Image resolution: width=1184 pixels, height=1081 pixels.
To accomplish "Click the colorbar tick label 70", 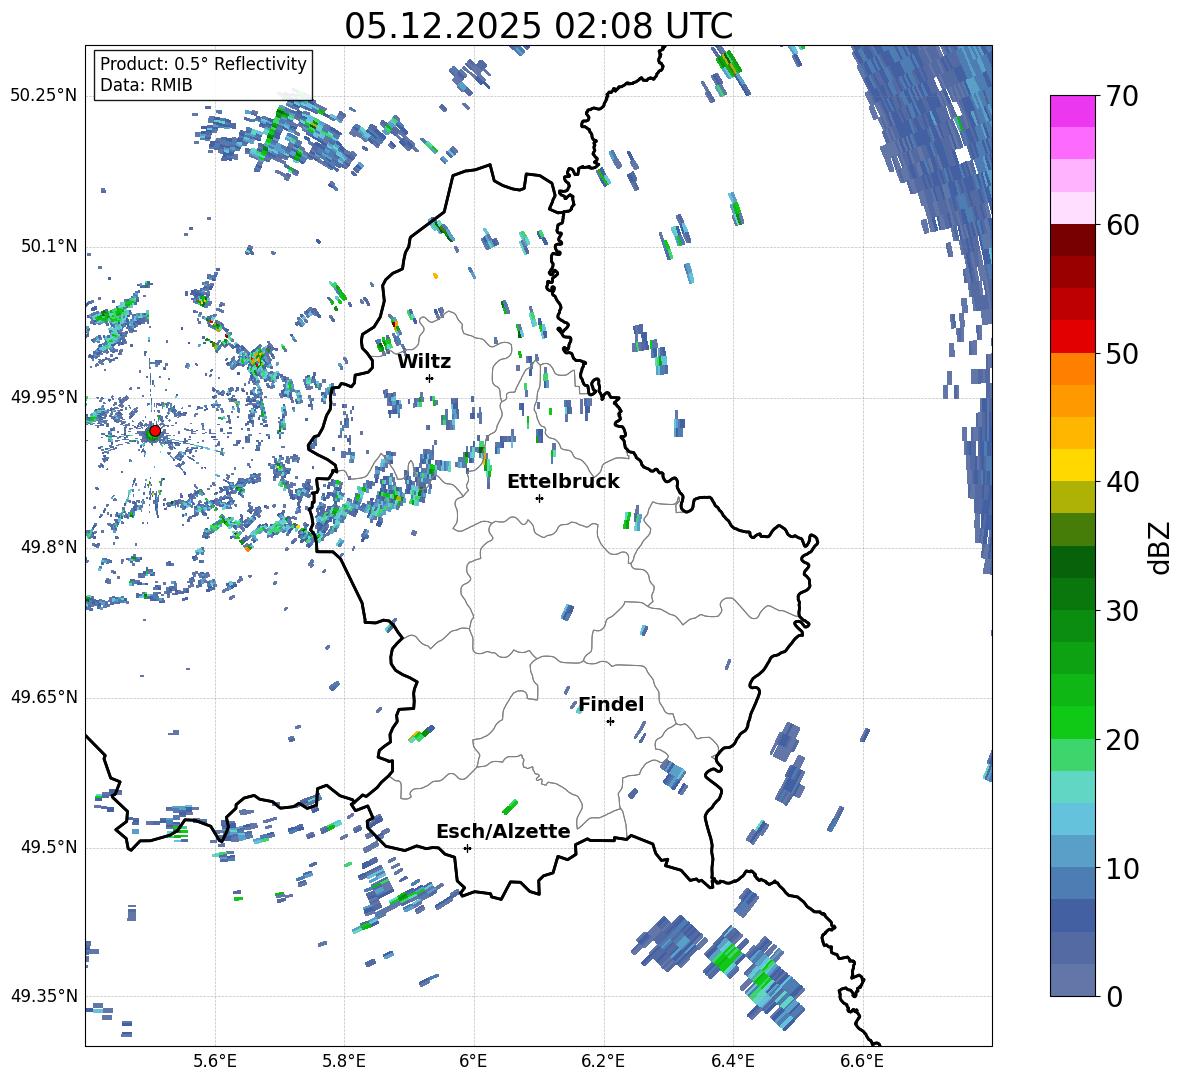I will click(1122, 97).
